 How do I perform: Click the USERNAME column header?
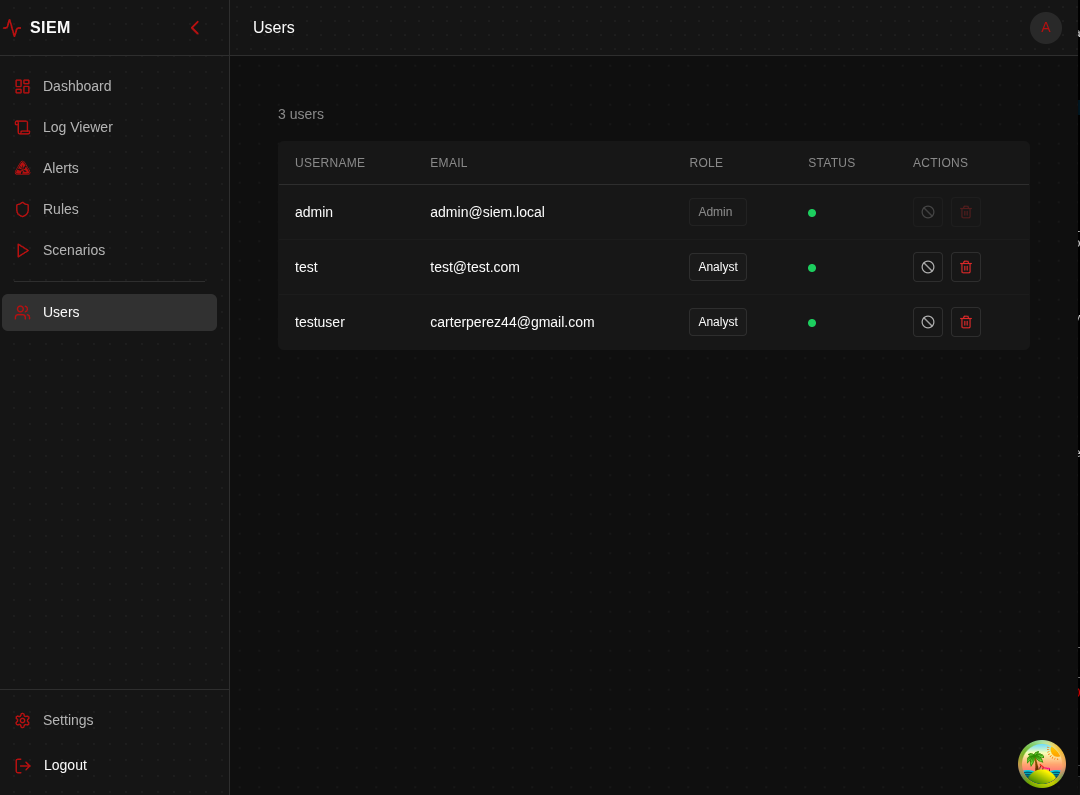pyautogui.click(x=330, y=163)
